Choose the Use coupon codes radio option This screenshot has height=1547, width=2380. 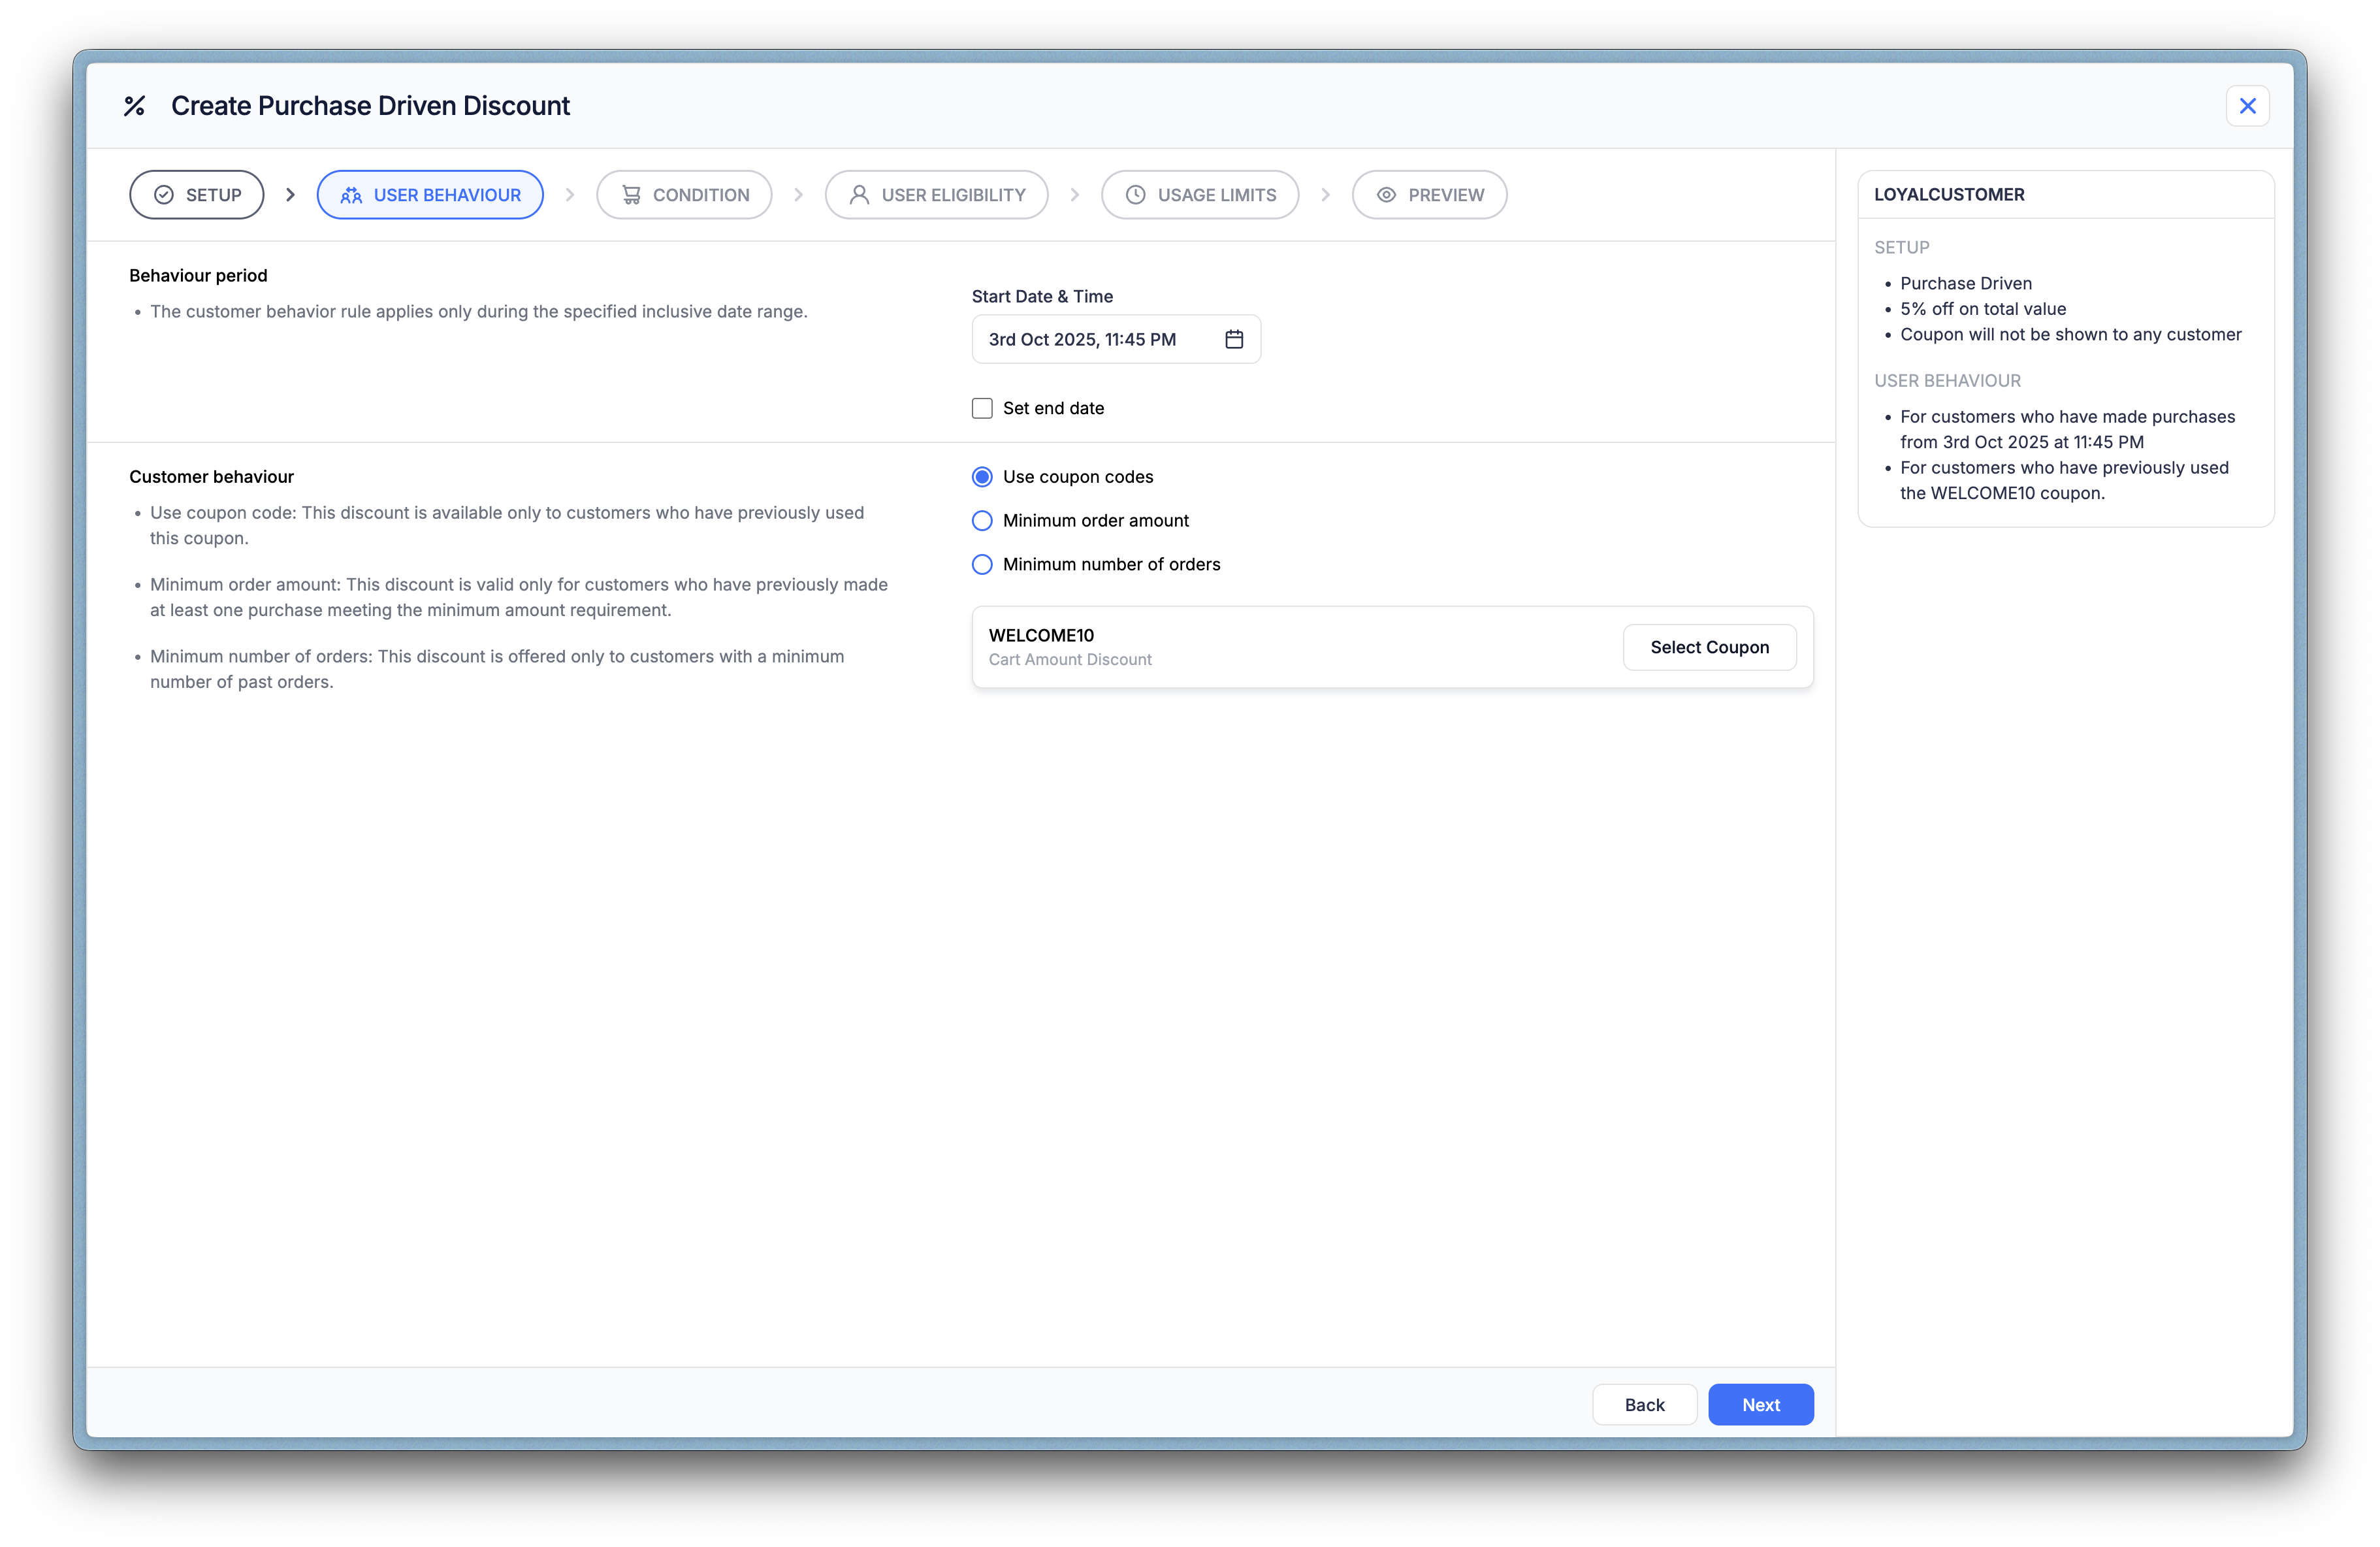point(982,477)
